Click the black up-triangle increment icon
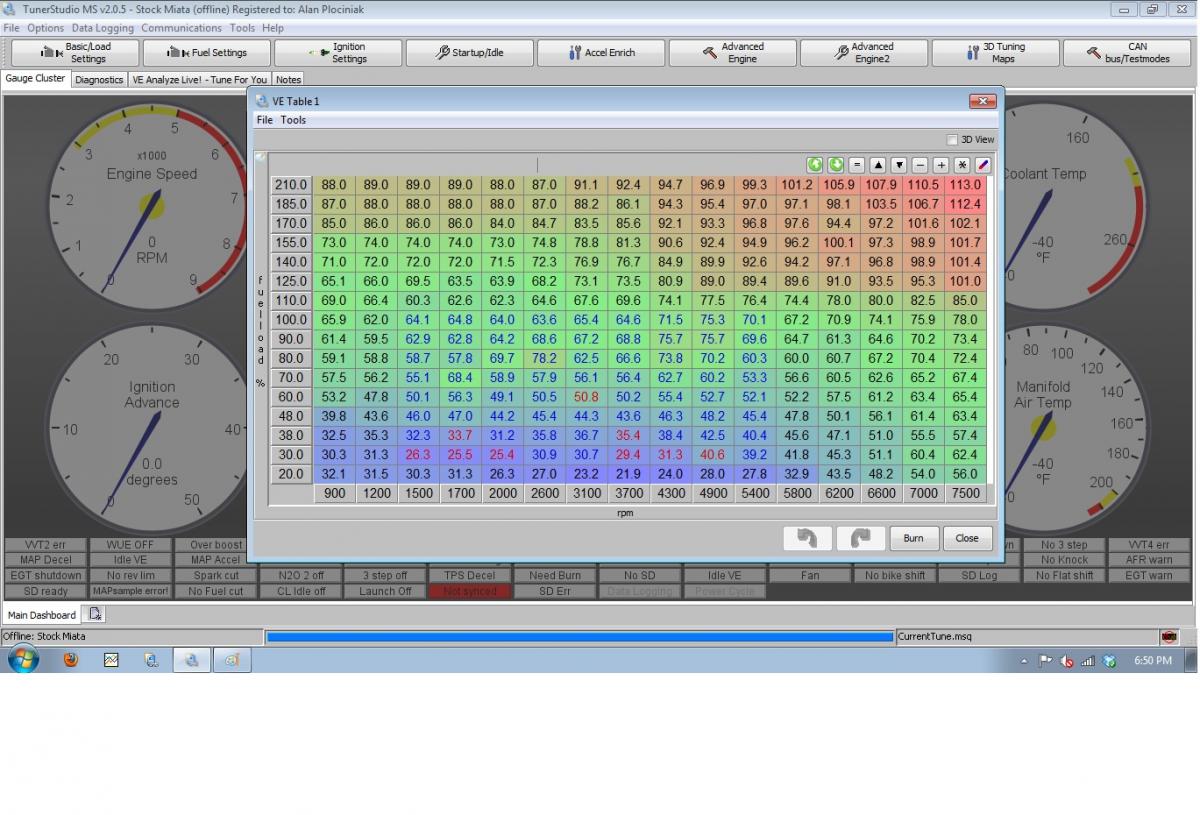 coord(878,165)
